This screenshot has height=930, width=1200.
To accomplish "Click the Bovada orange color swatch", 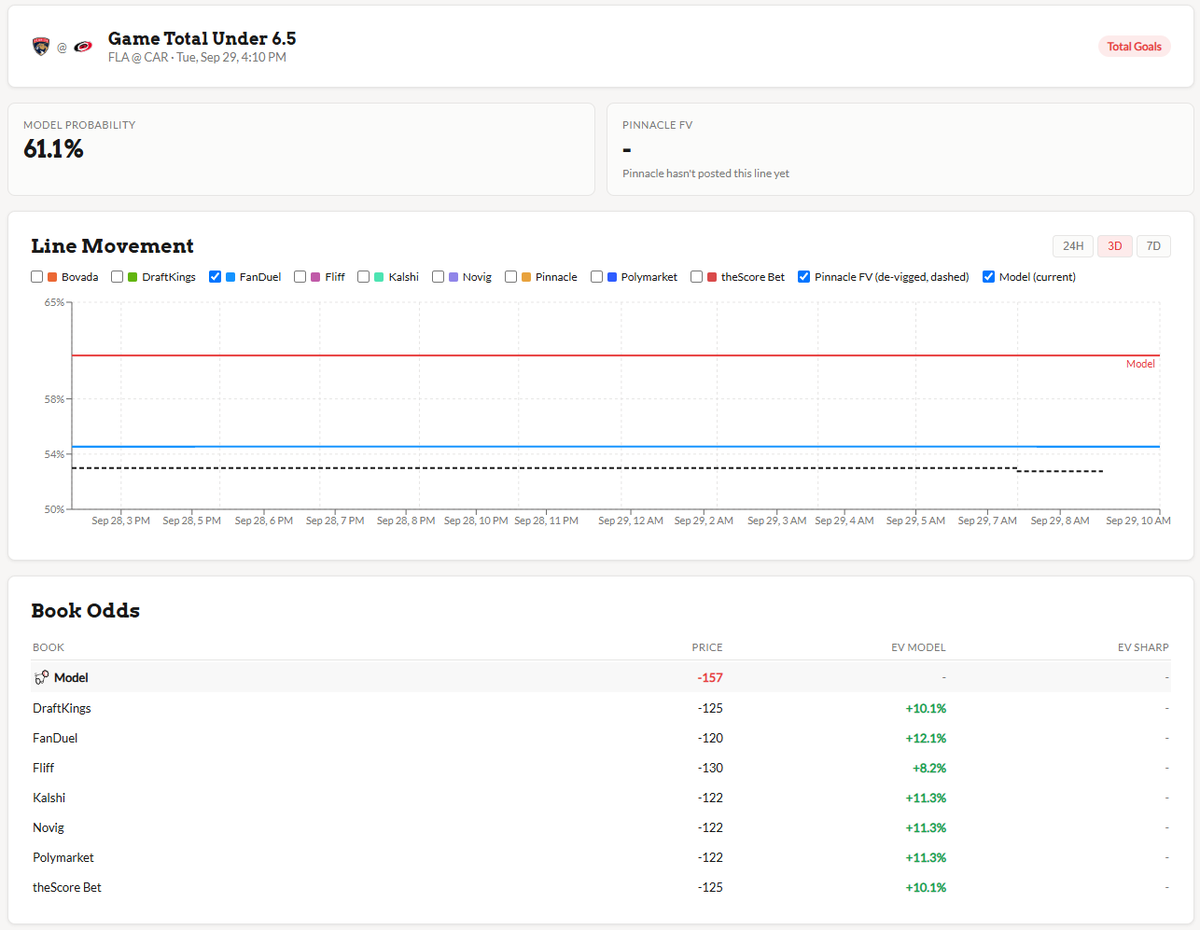I will pos(52,277).
